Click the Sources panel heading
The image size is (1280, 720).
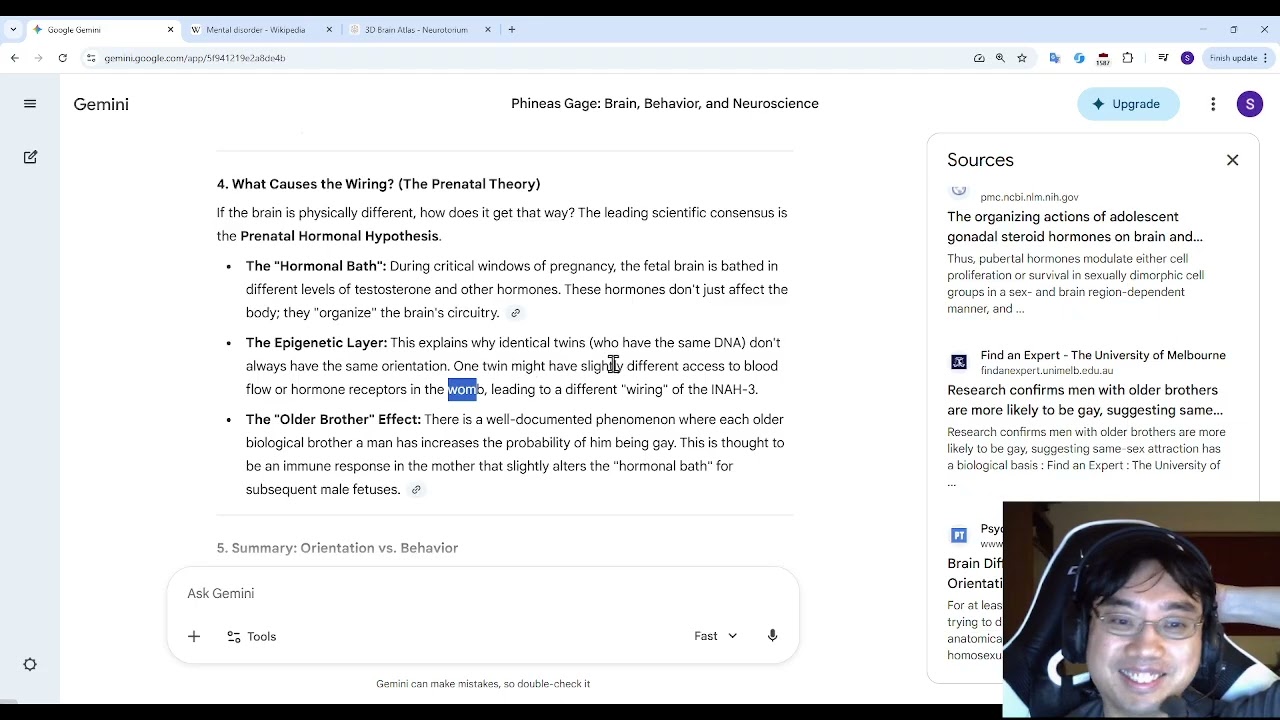click(x=980, y=160)
